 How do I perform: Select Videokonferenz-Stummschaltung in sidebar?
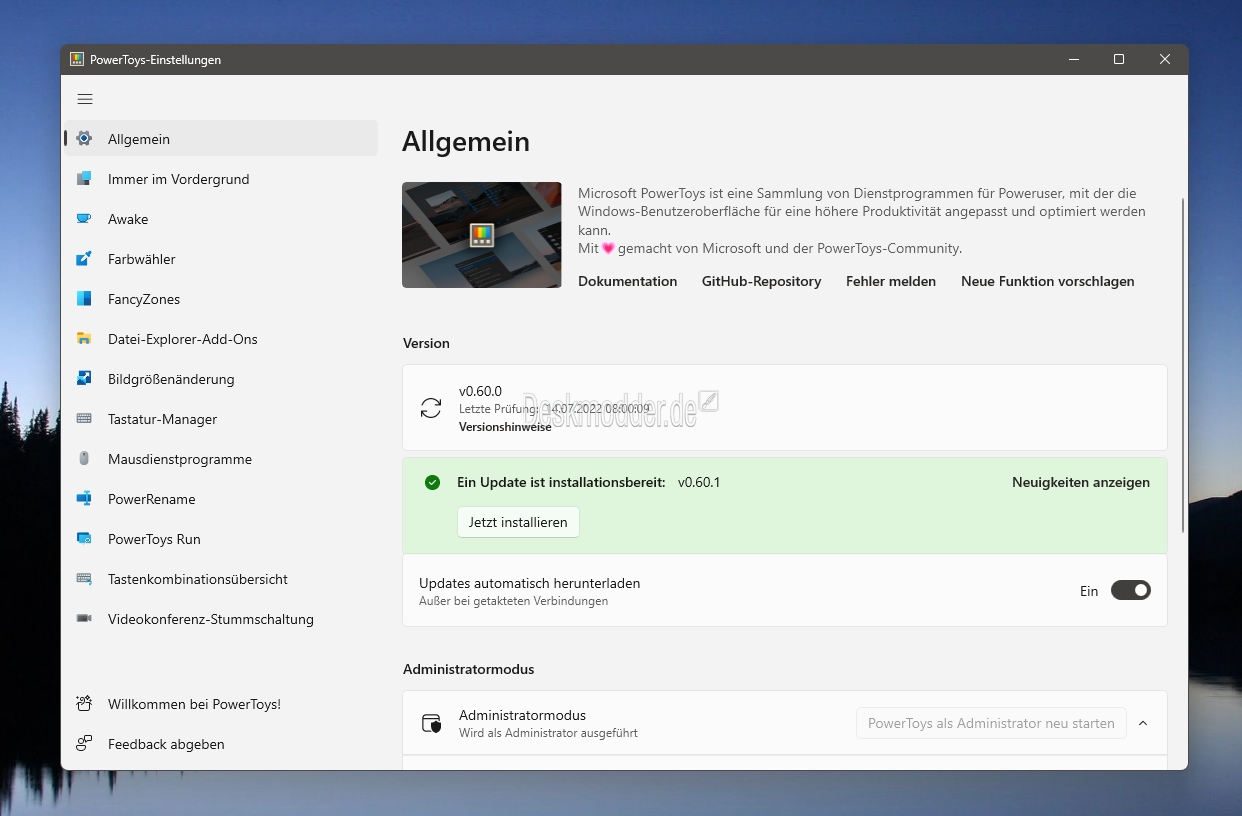pyautogui.click(x=221, y=619)
